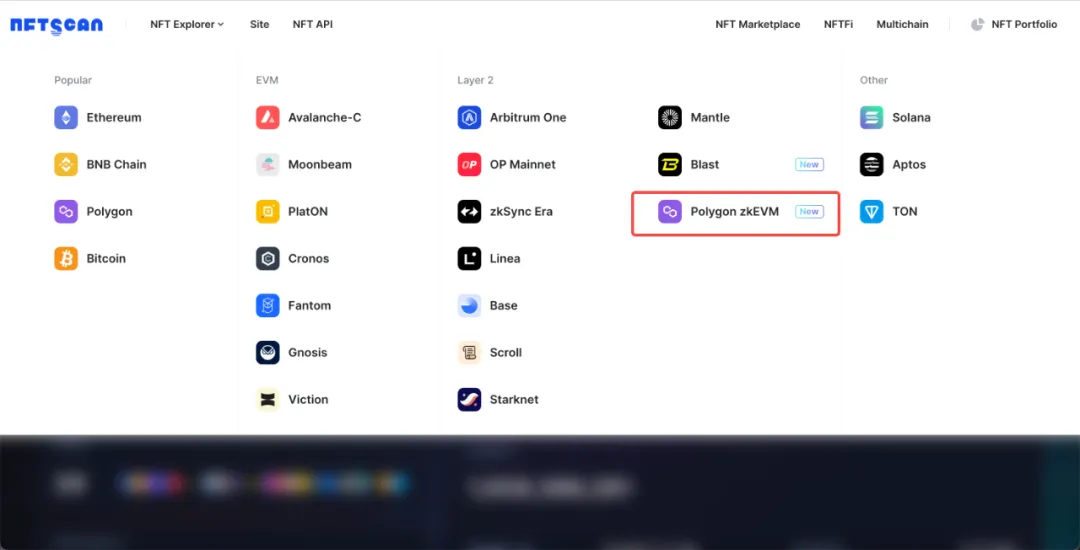Click the Base text label

pos(503,306)
